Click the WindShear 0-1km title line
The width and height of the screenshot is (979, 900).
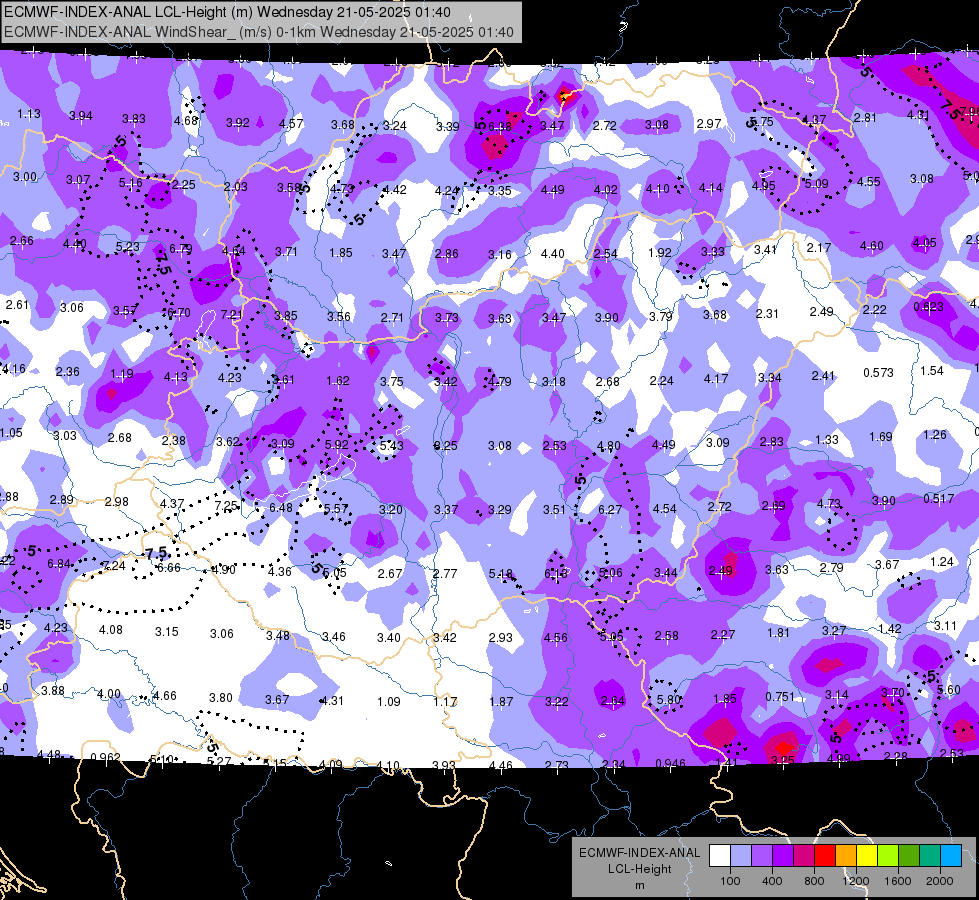pos(258,32)
